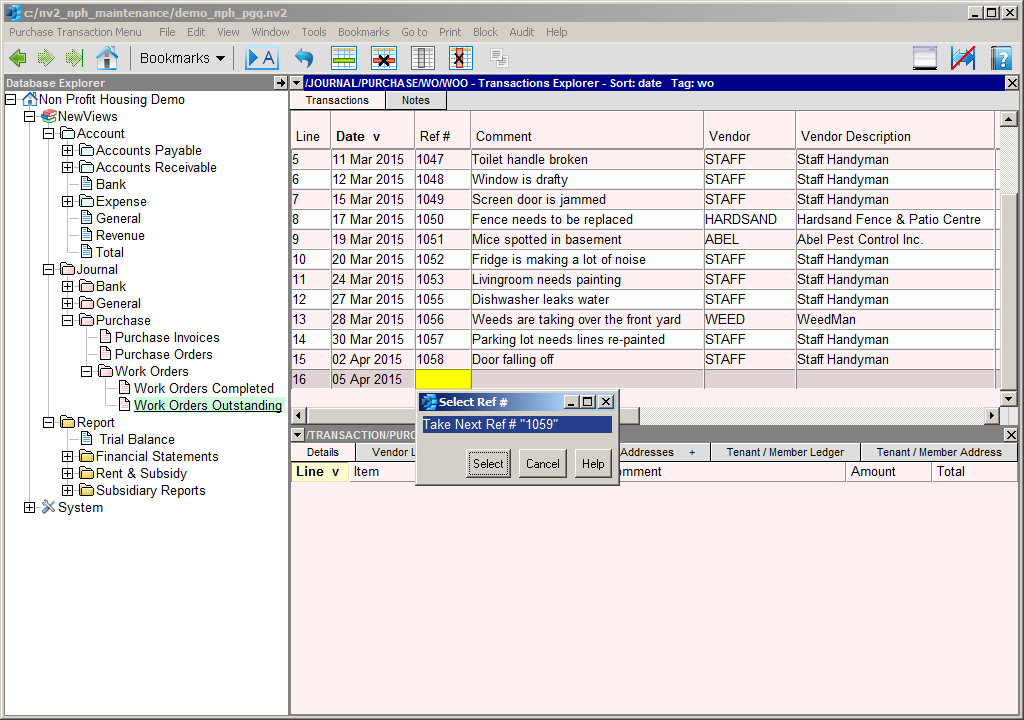Click the blue undo arrow icon
This screenshot has width=1024, height=720.
tap(303, 58)
